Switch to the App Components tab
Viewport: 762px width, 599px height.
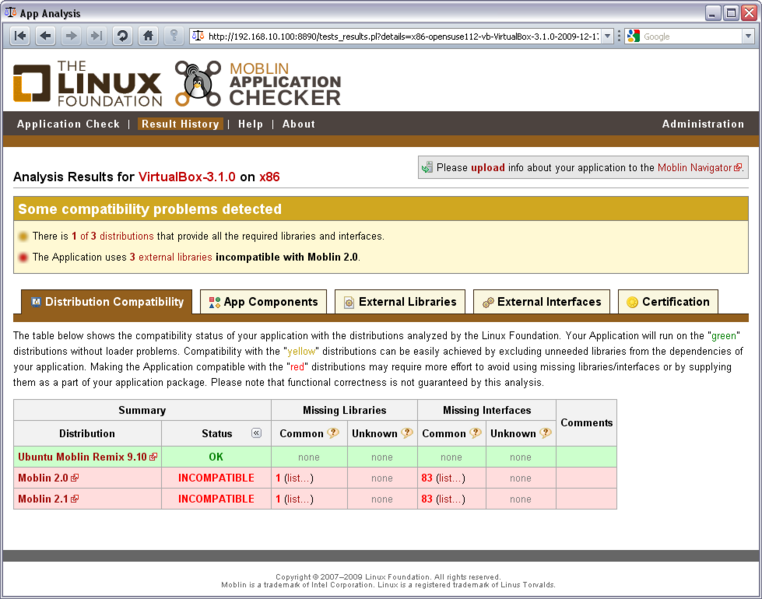263,302
